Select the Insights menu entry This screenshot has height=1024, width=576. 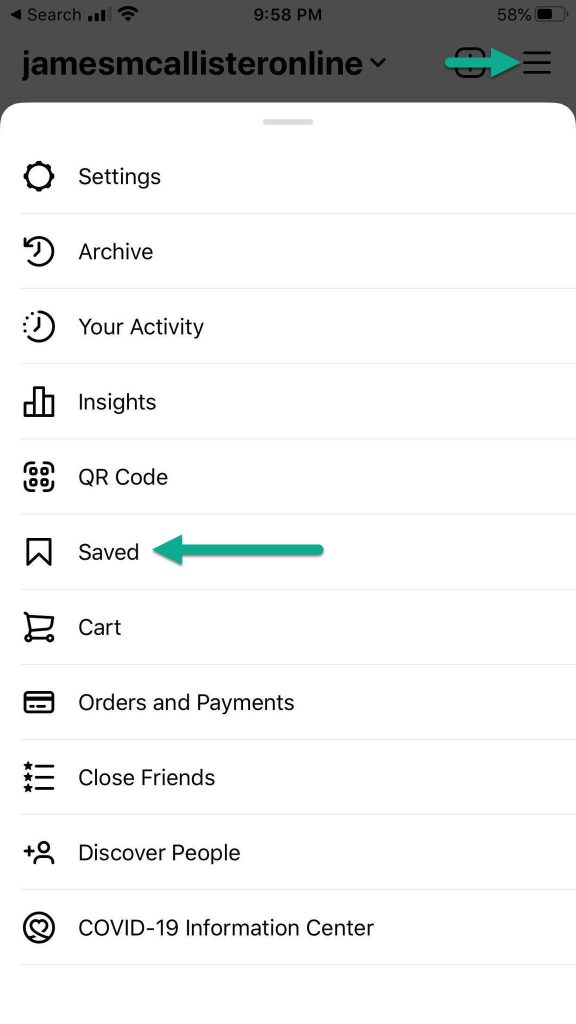pyautogui.click(x=298, y=402)
